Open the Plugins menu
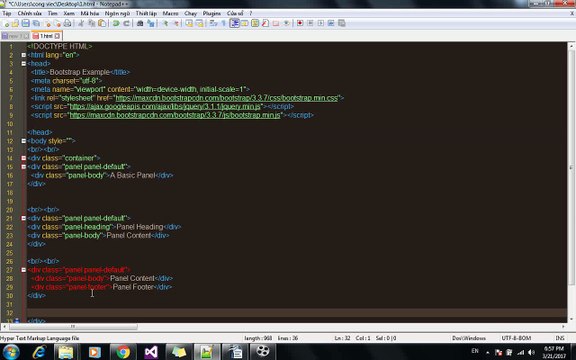576x360 pixels. (x=212, y=13)
